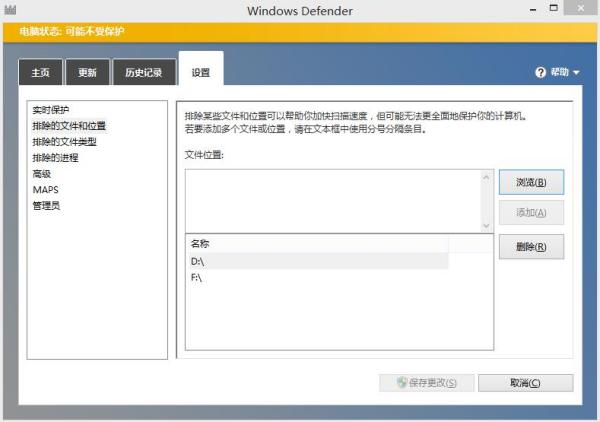600x422 pixels.
Task: Minimize the Windows Defender window
Action: 533,9
